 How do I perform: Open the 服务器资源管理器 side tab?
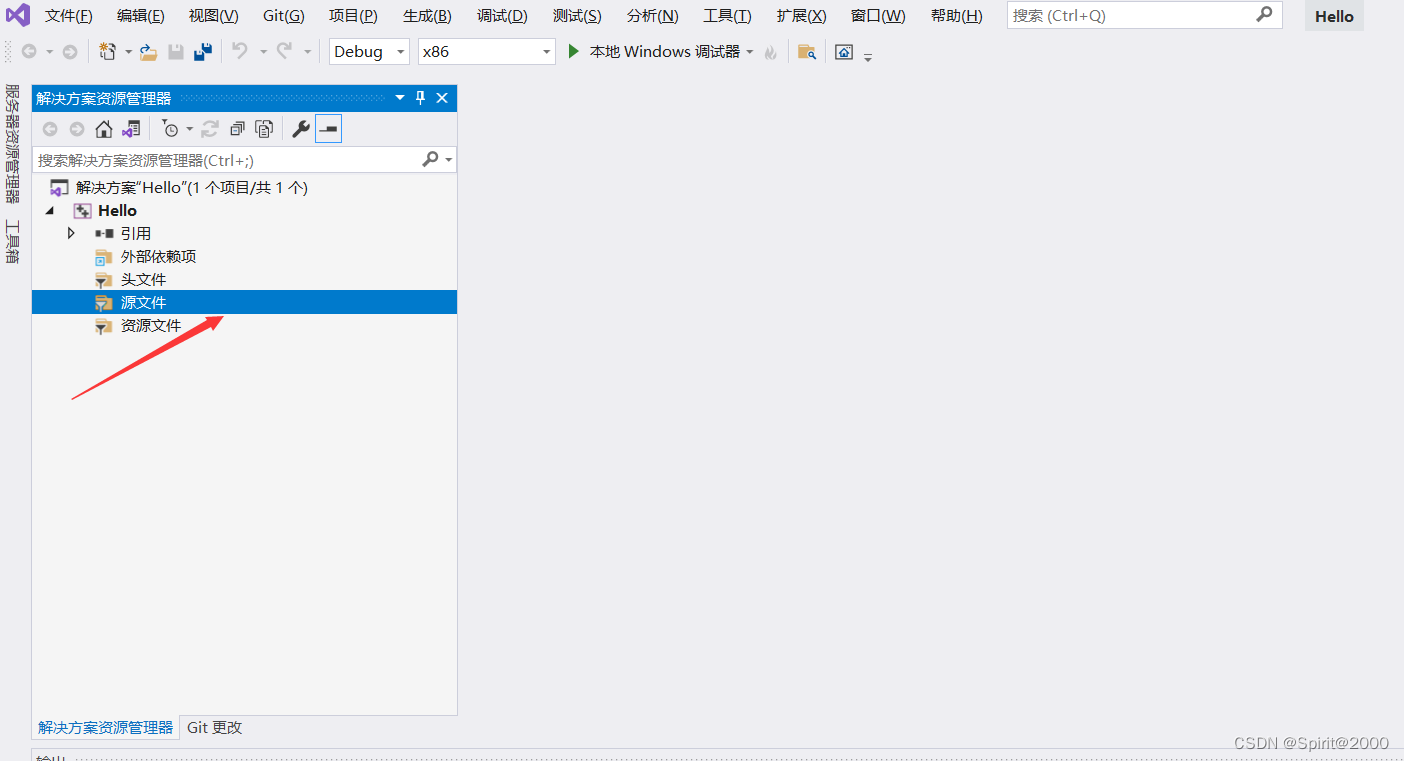pos(13,144)
